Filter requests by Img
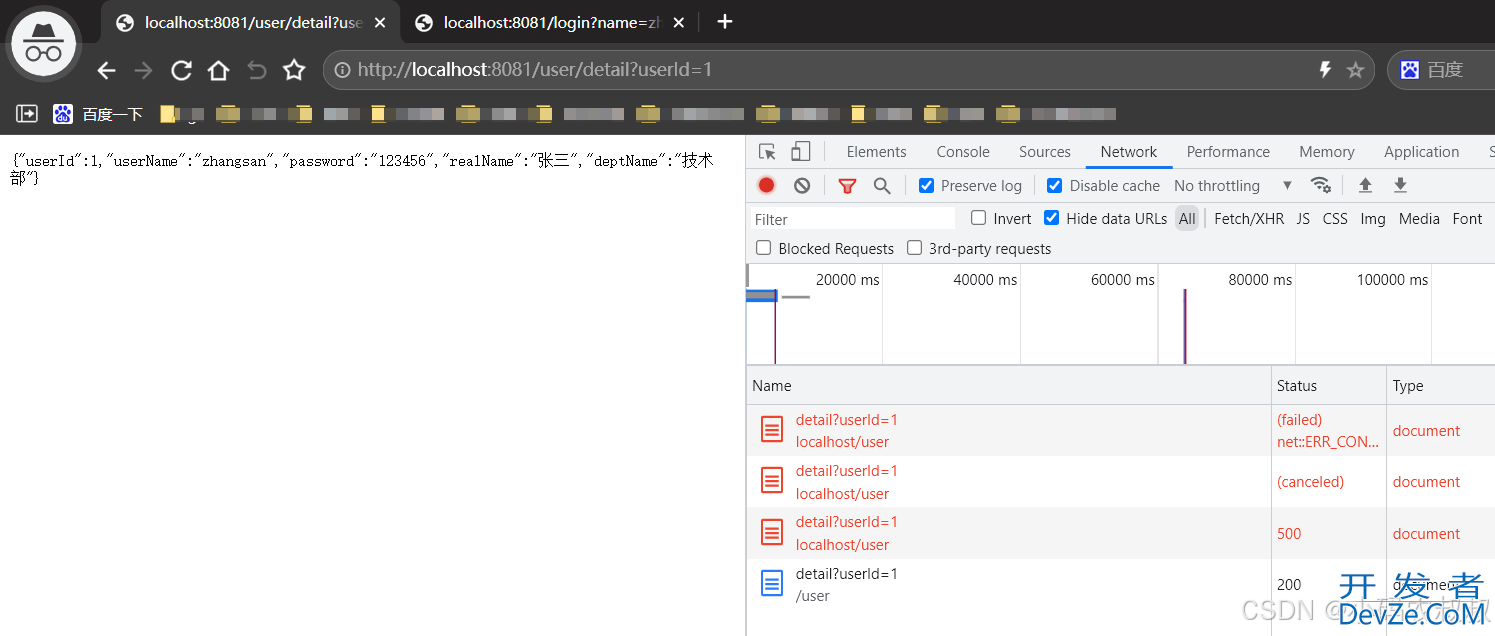The image size is (1495, 636). pos(1373,218)
